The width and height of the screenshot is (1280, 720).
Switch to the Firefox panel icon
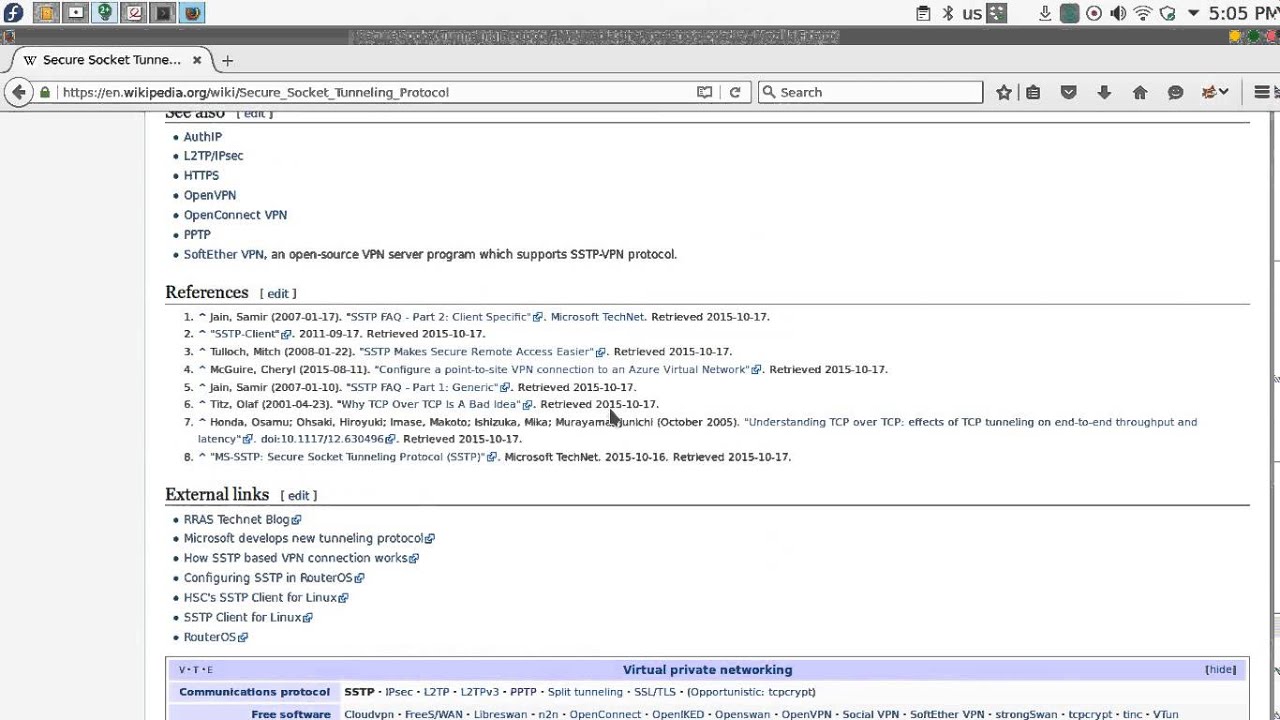[x=194, y=13]
